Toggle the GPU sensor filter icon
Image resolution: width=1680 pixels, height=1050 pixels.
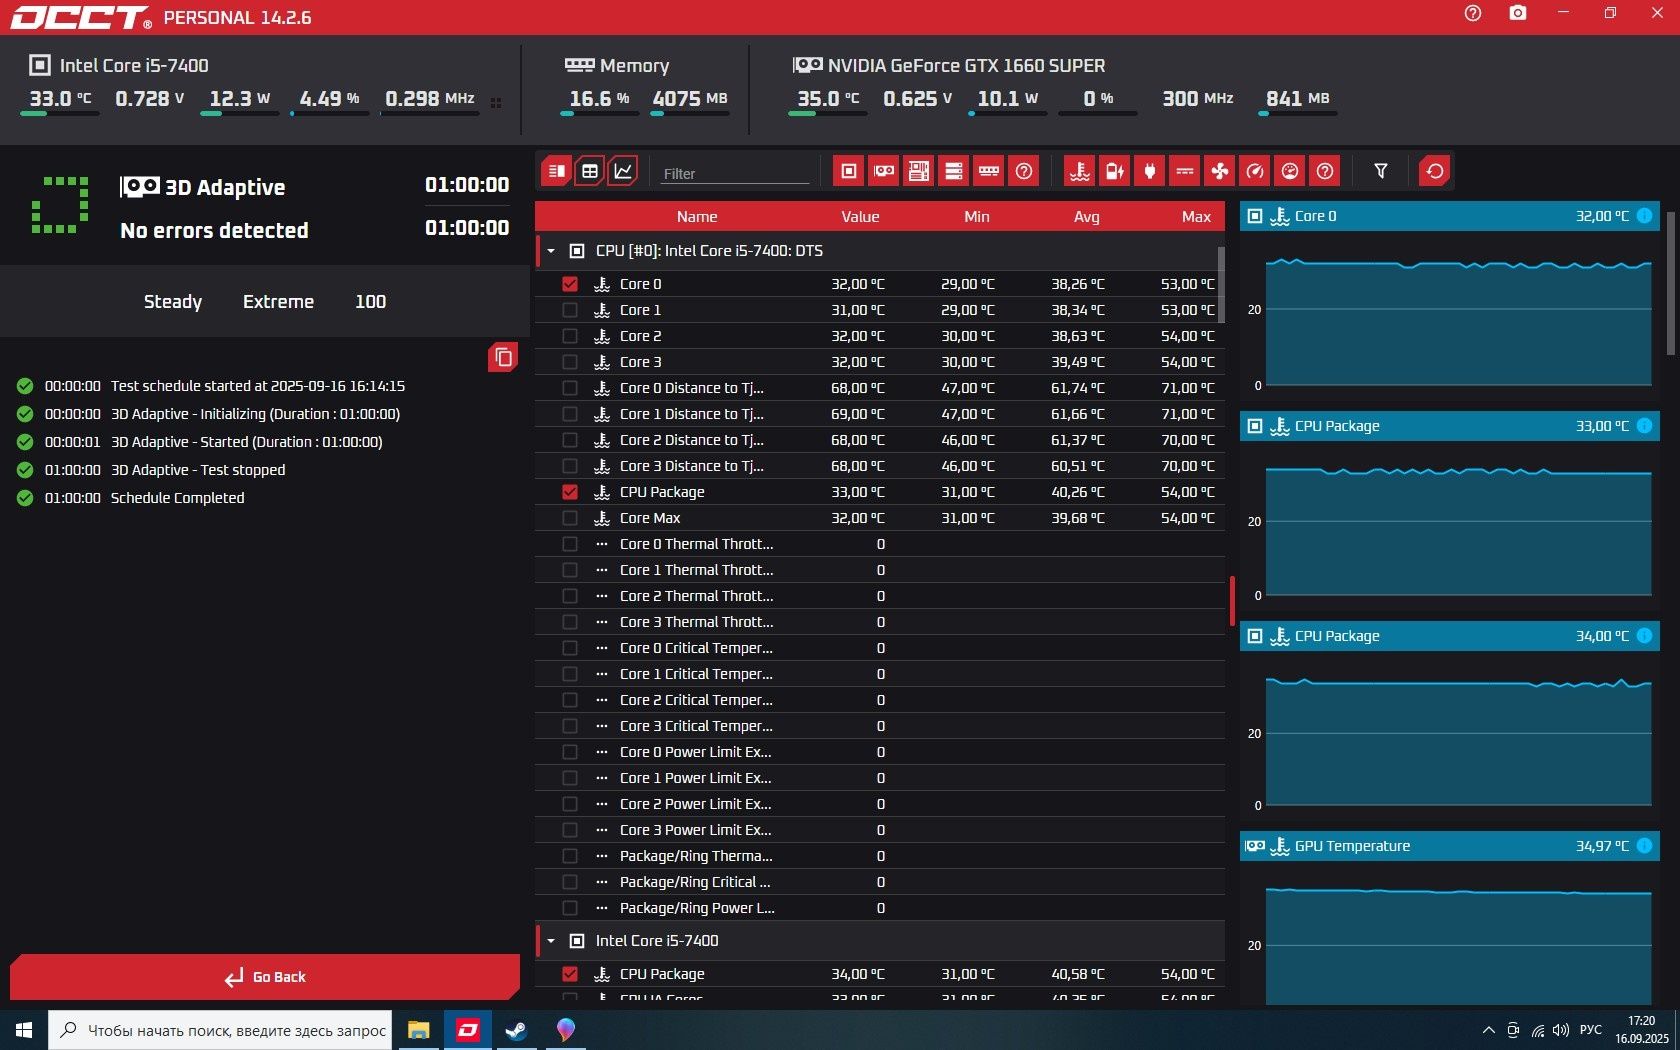(x=884, y=171)
